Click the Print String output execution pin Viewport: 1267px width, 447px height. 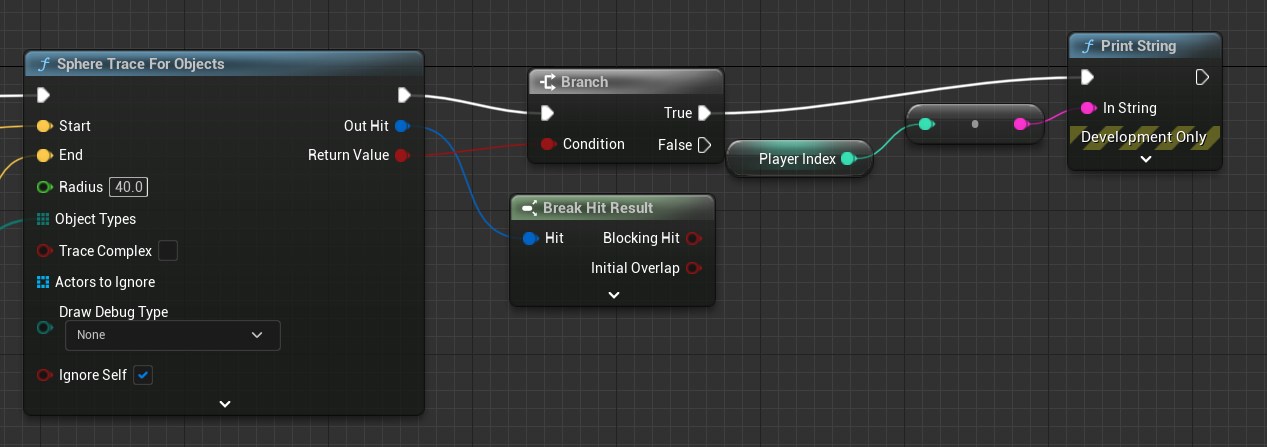pyautogui.click(x=1203, y=77)
